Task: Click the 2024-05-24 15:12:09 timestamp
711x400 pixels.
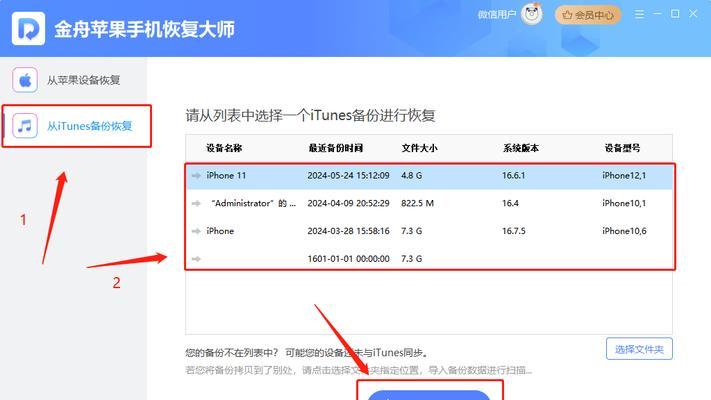Action: pyautogui.click(x=348, y=176)
